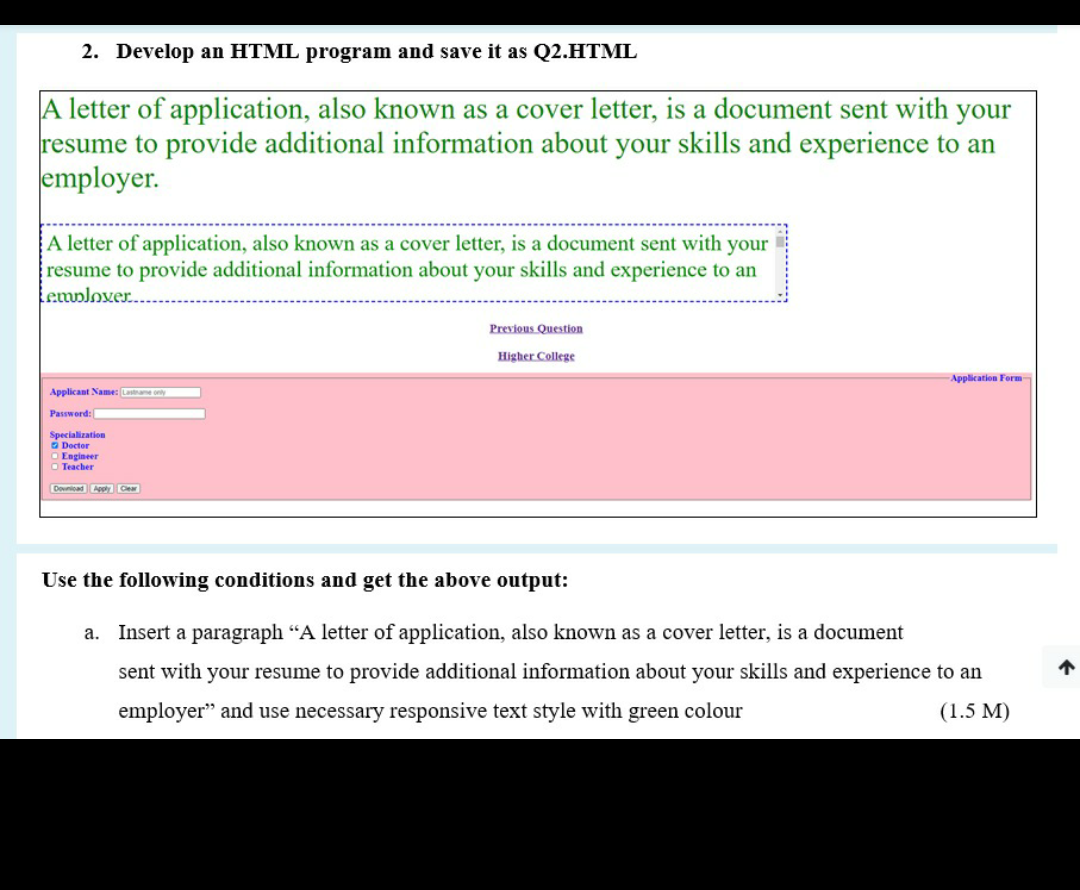Check the Teacher checkbox
The width and height of the screenshot is (1080, 890).
click(53, 467)
